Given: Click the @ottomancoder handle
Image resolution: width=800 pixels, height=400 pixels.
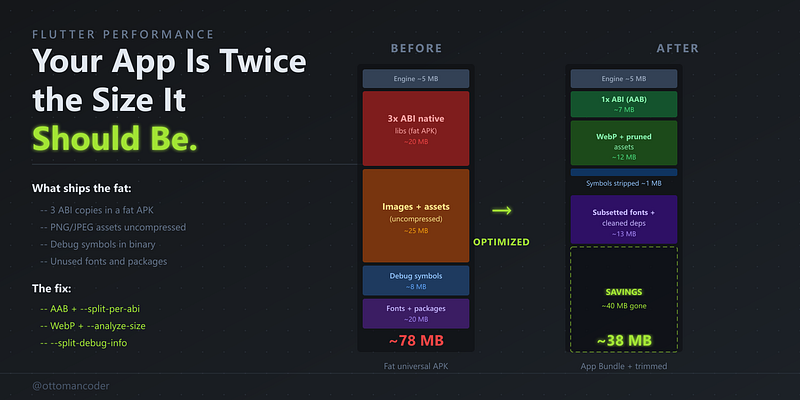Looking at the screenshot, I should [x=70, y=386].
